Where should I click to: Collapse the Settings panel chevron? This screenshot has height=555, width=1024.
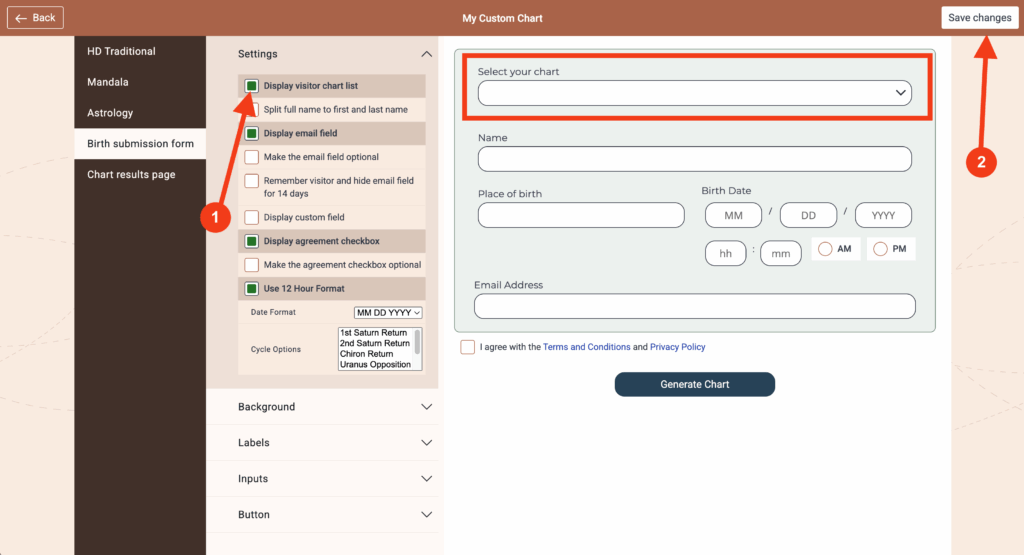click(x=427, y=54)
